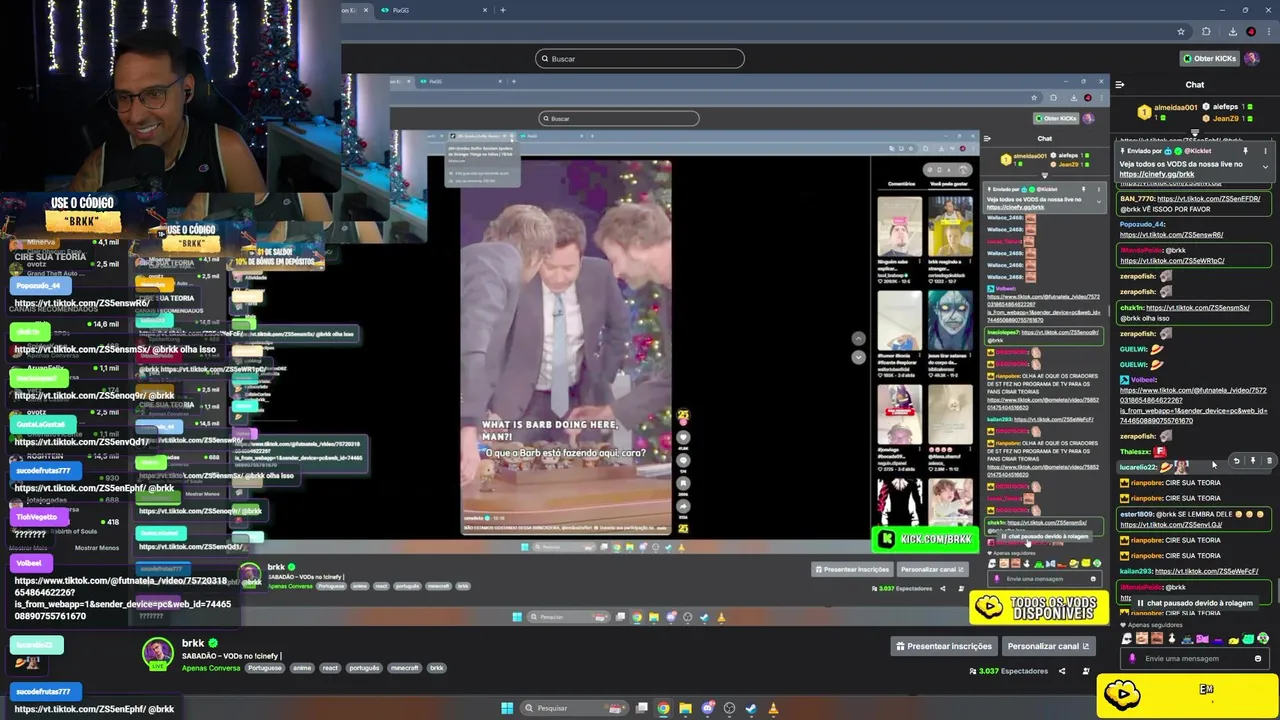Expand the gift leaderboard arrow under almeidaa001
This screenshot has width=1280, height=720.
(x=1195, y=132)
